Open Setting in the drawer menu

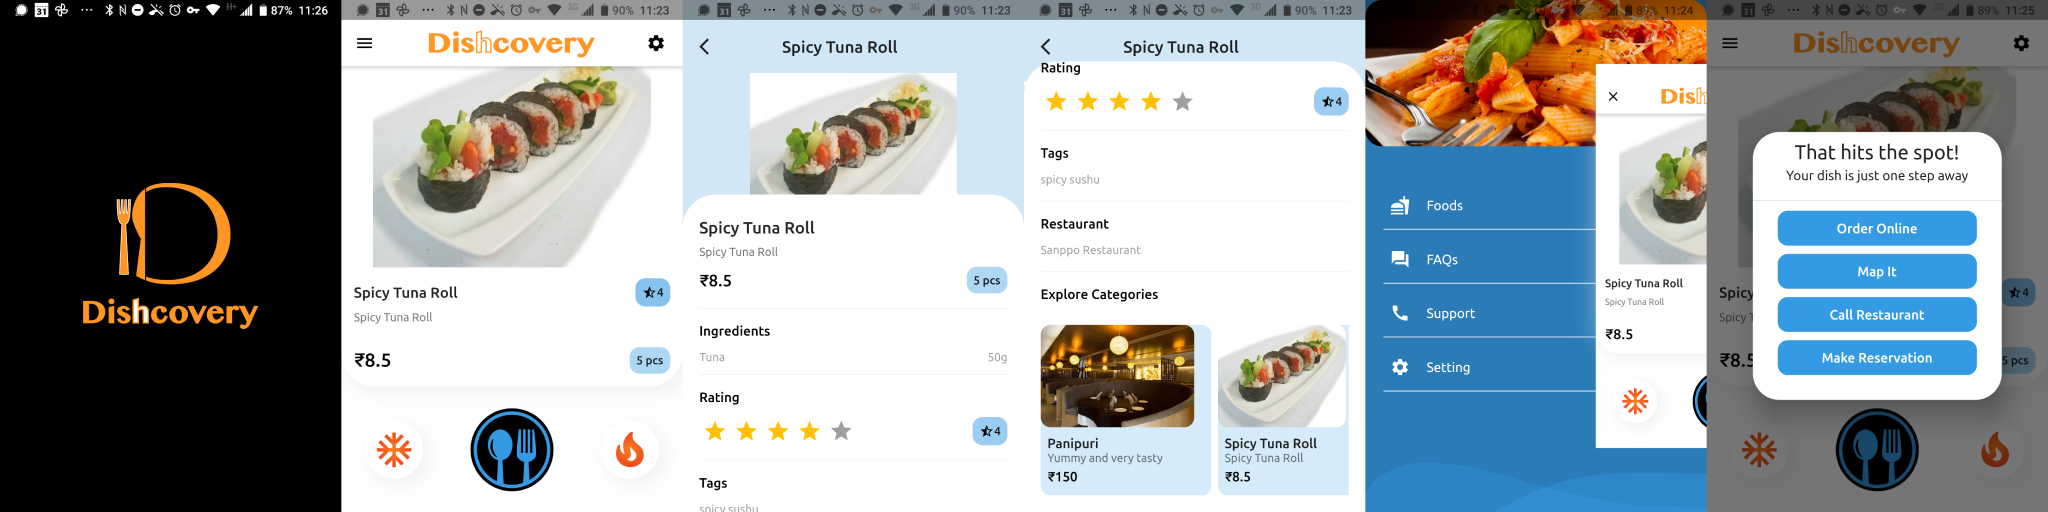[x=1447, y=368]
